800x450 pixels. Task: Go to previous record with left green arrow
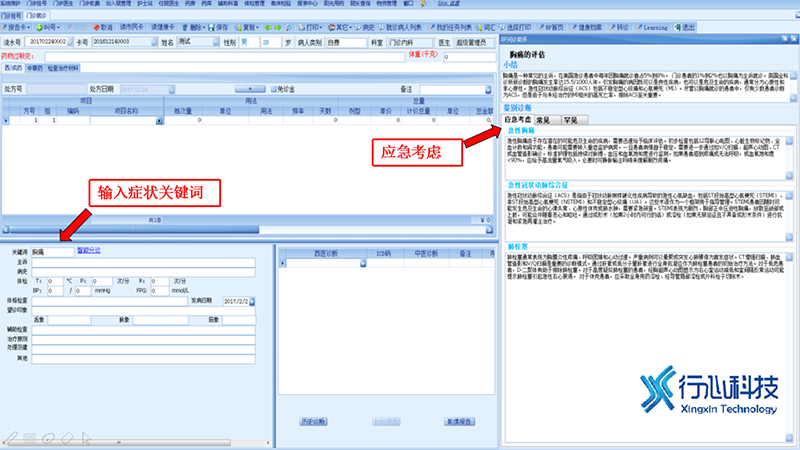[x=268, y=28]
